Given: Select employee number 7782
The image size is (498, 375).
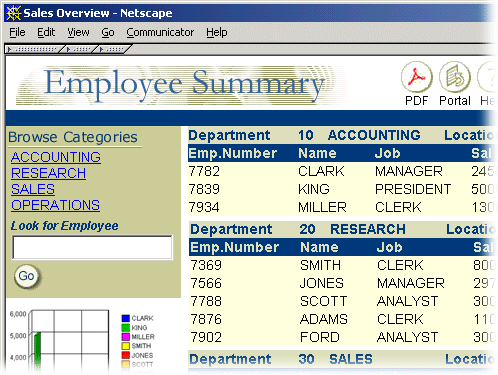Looking at the screenshot, I should (204, 171).
